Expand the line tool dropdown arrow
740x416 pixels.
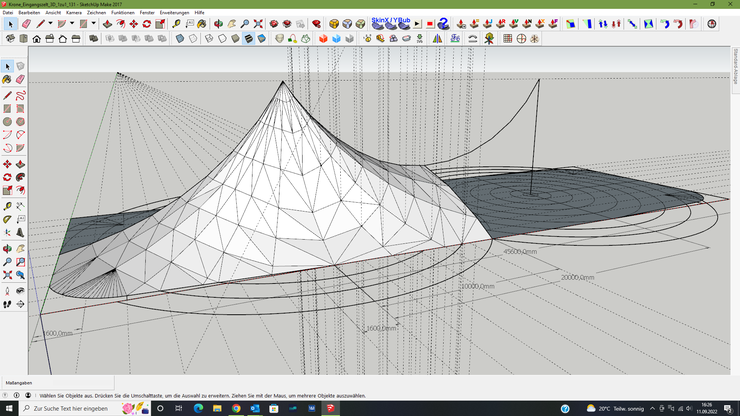tap(52, 23)
